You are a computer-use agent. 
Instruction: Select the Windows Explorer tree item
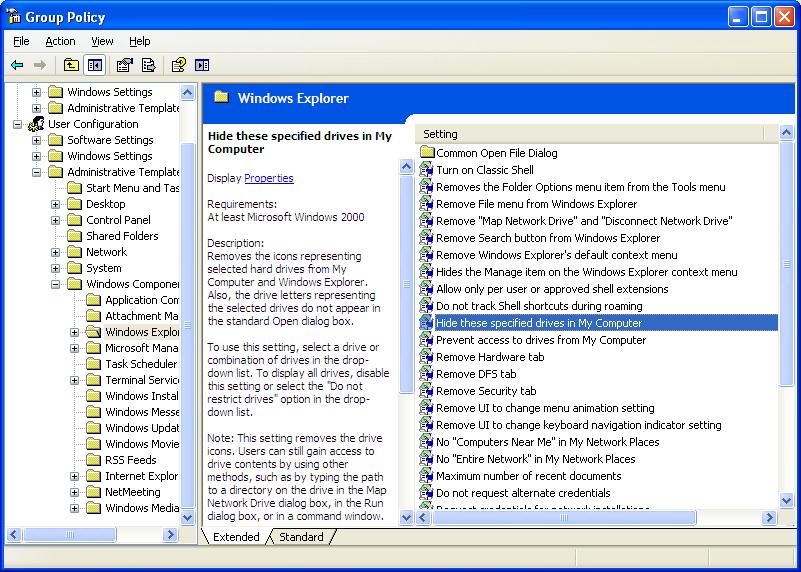tap(142, 332)
